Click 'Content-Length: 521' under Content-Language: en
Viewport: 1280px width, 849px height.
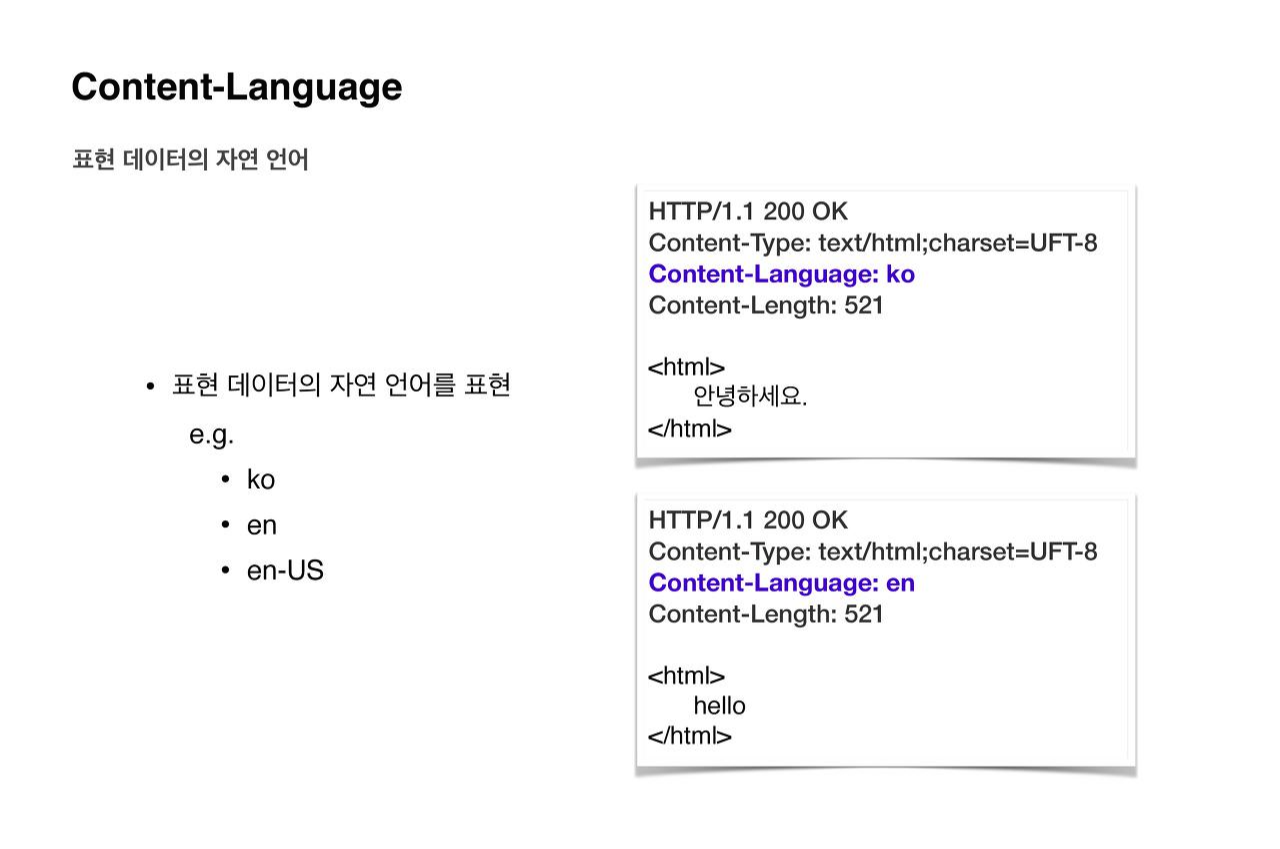(766, 615)
